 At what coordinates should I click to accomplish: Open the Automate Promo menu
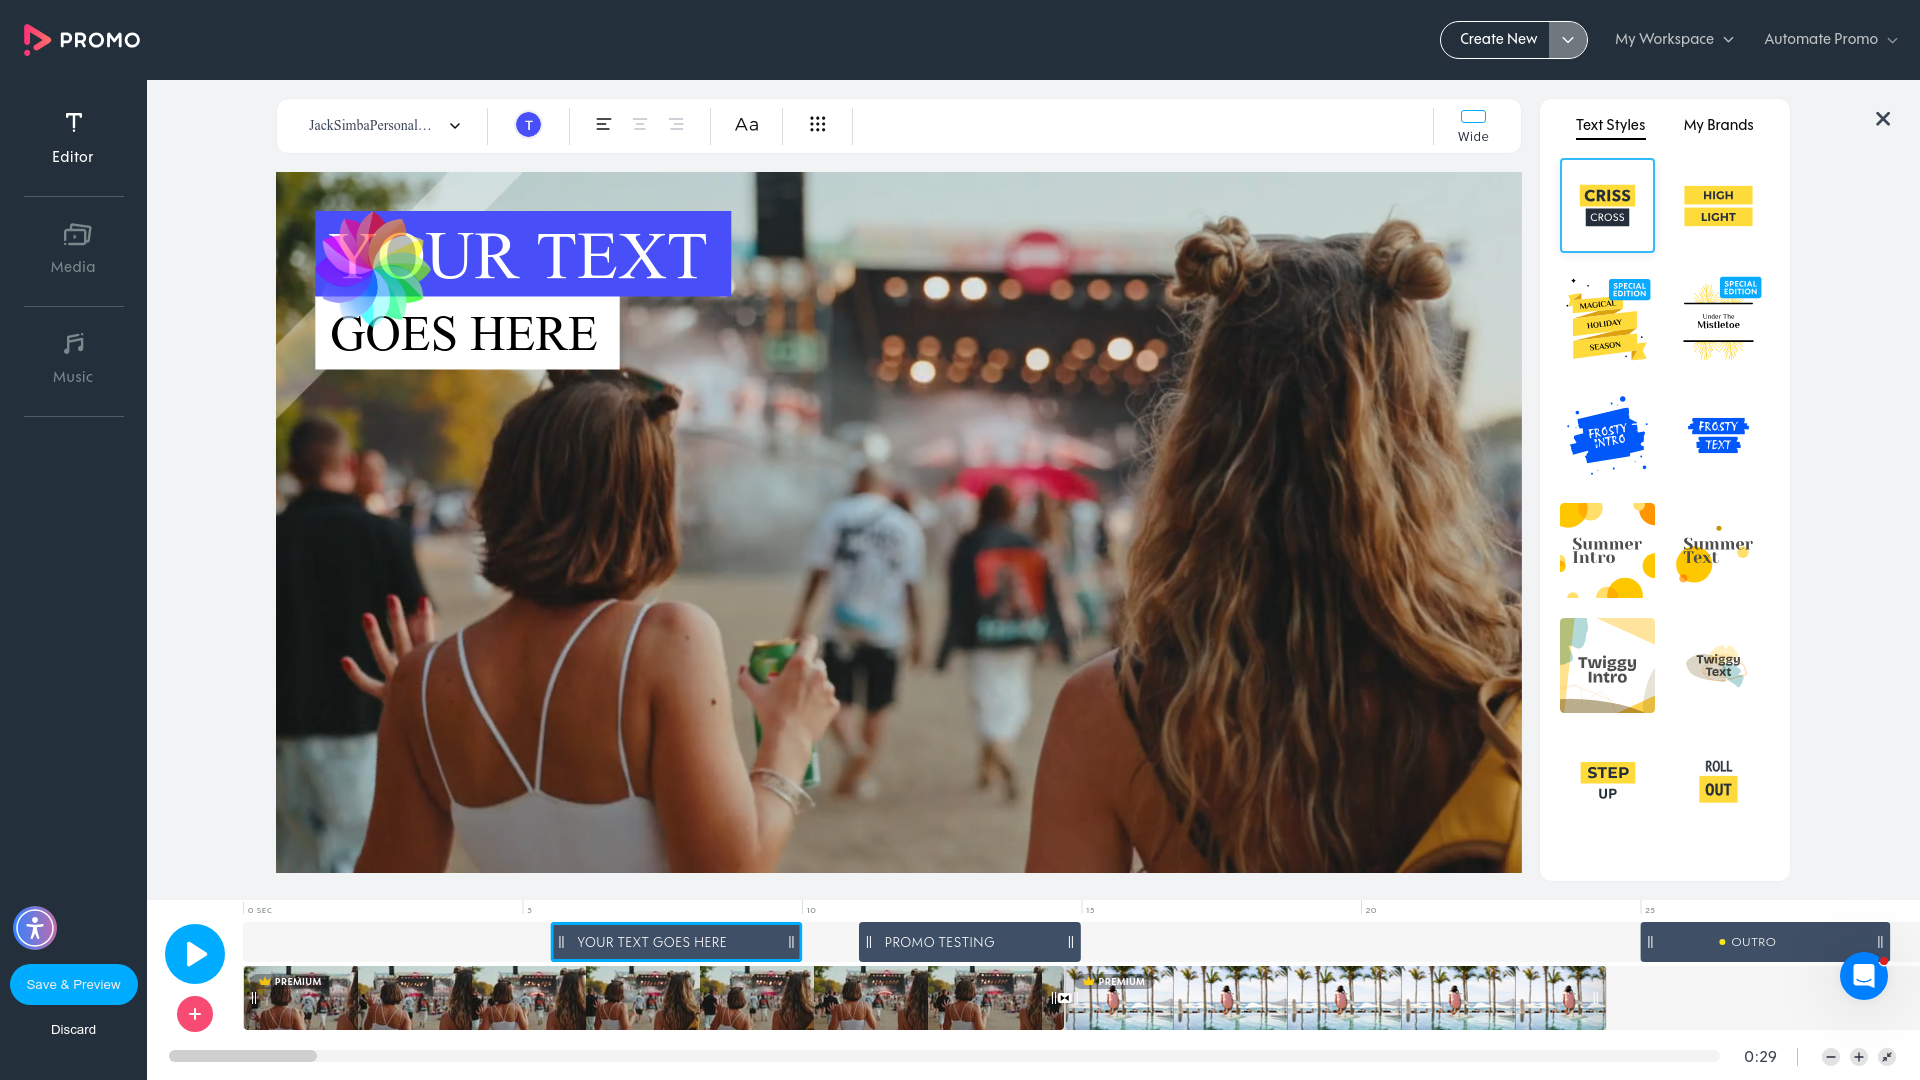(1830, 40)
